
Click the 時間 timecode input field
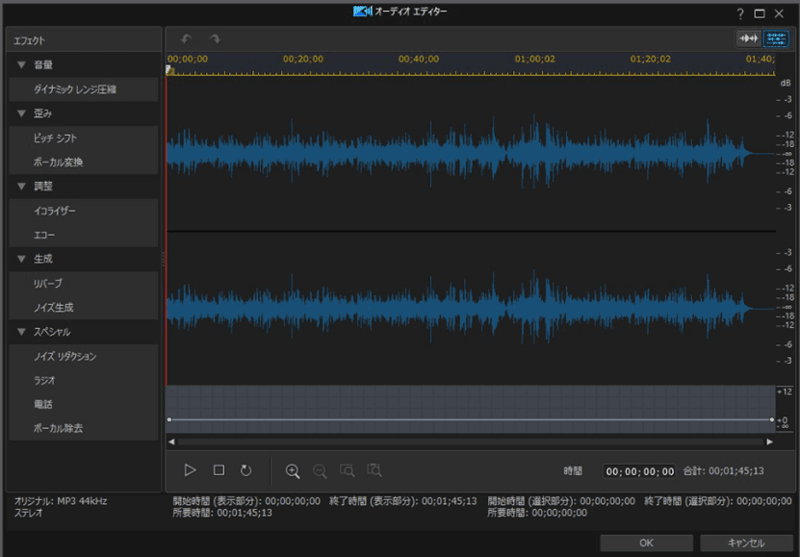click(x=639, y=471)
